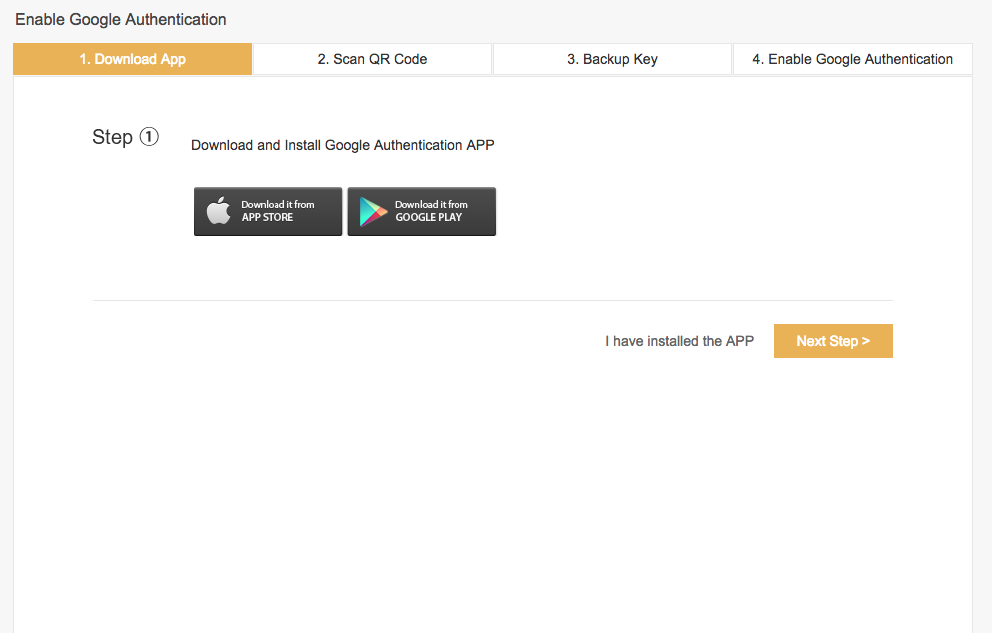The height and width of the screenshot is (633, 992).
Task: Open the 4. Enable Google Authentication tab
Action: click(x=853, y=59)
